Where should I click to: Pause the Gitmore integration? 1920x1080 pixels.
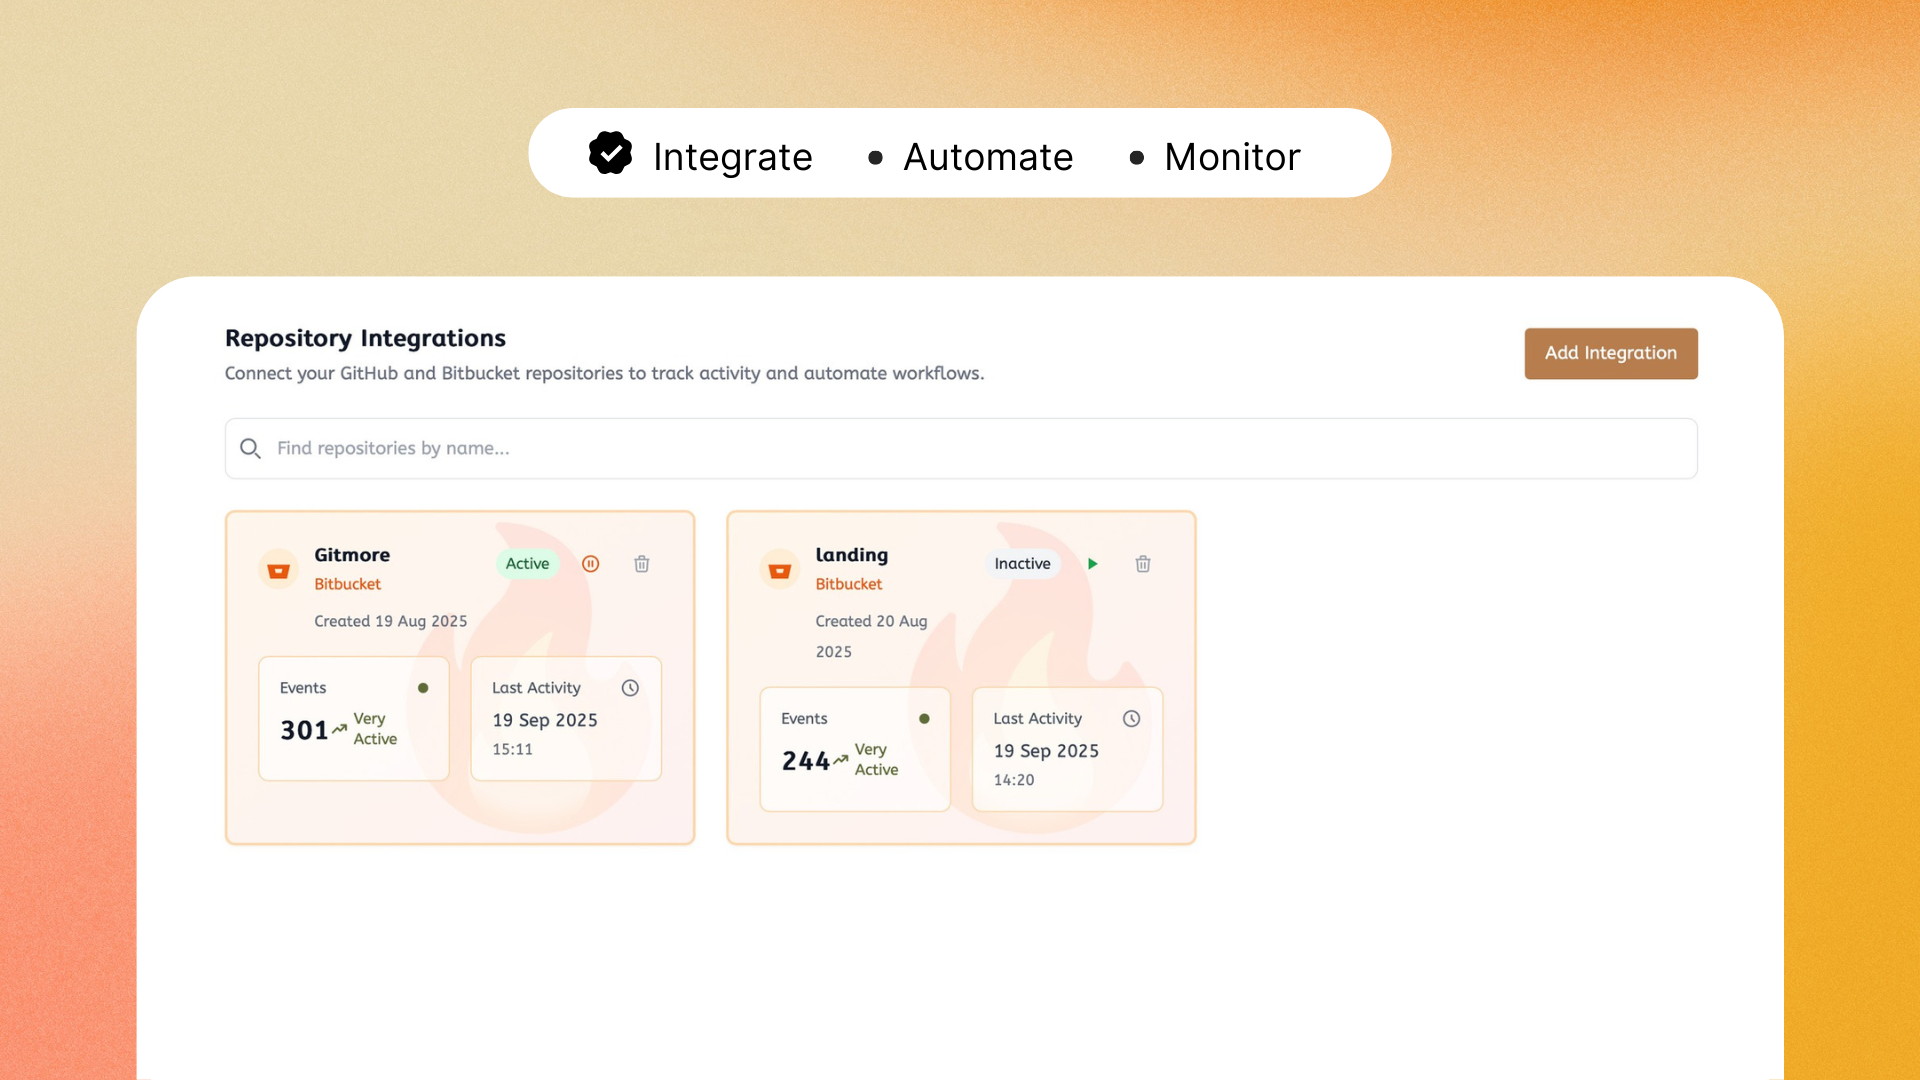click(591, 563)
